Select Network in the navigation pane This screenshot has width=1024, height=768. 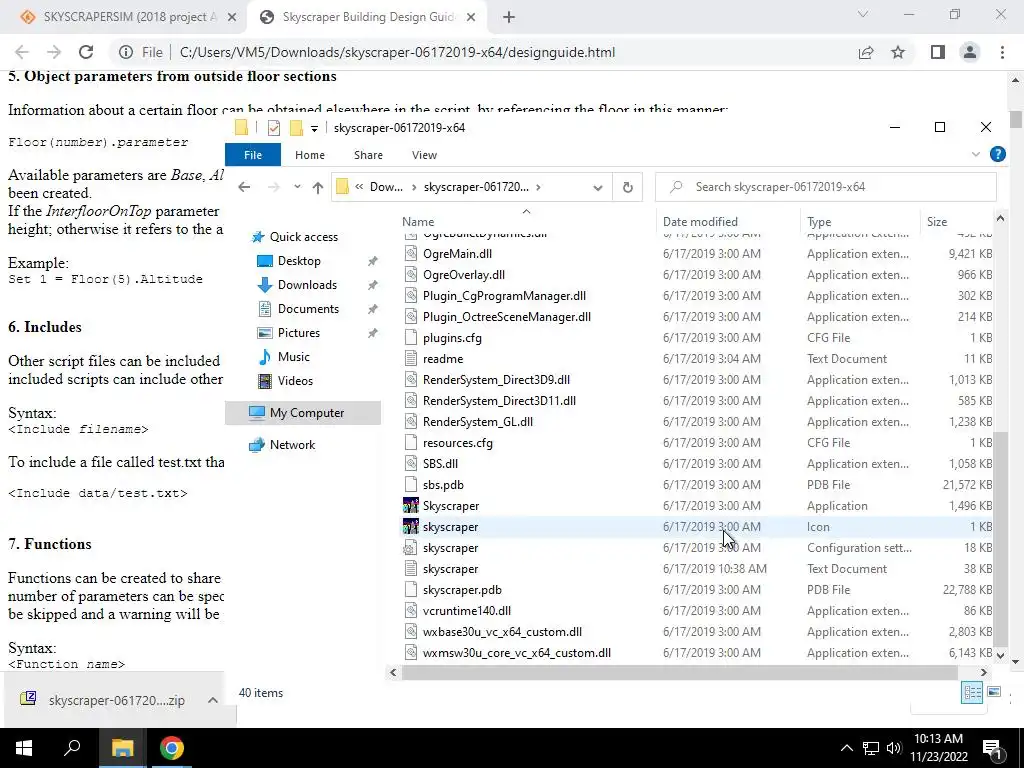coord(292,445)
